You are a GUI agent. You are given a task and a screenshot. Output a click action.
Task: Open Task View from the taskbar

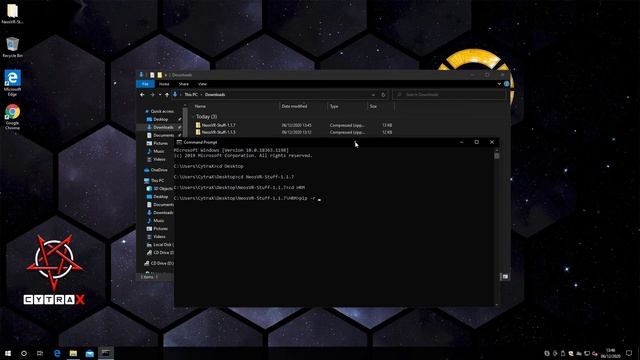click(x=40, y=353)
